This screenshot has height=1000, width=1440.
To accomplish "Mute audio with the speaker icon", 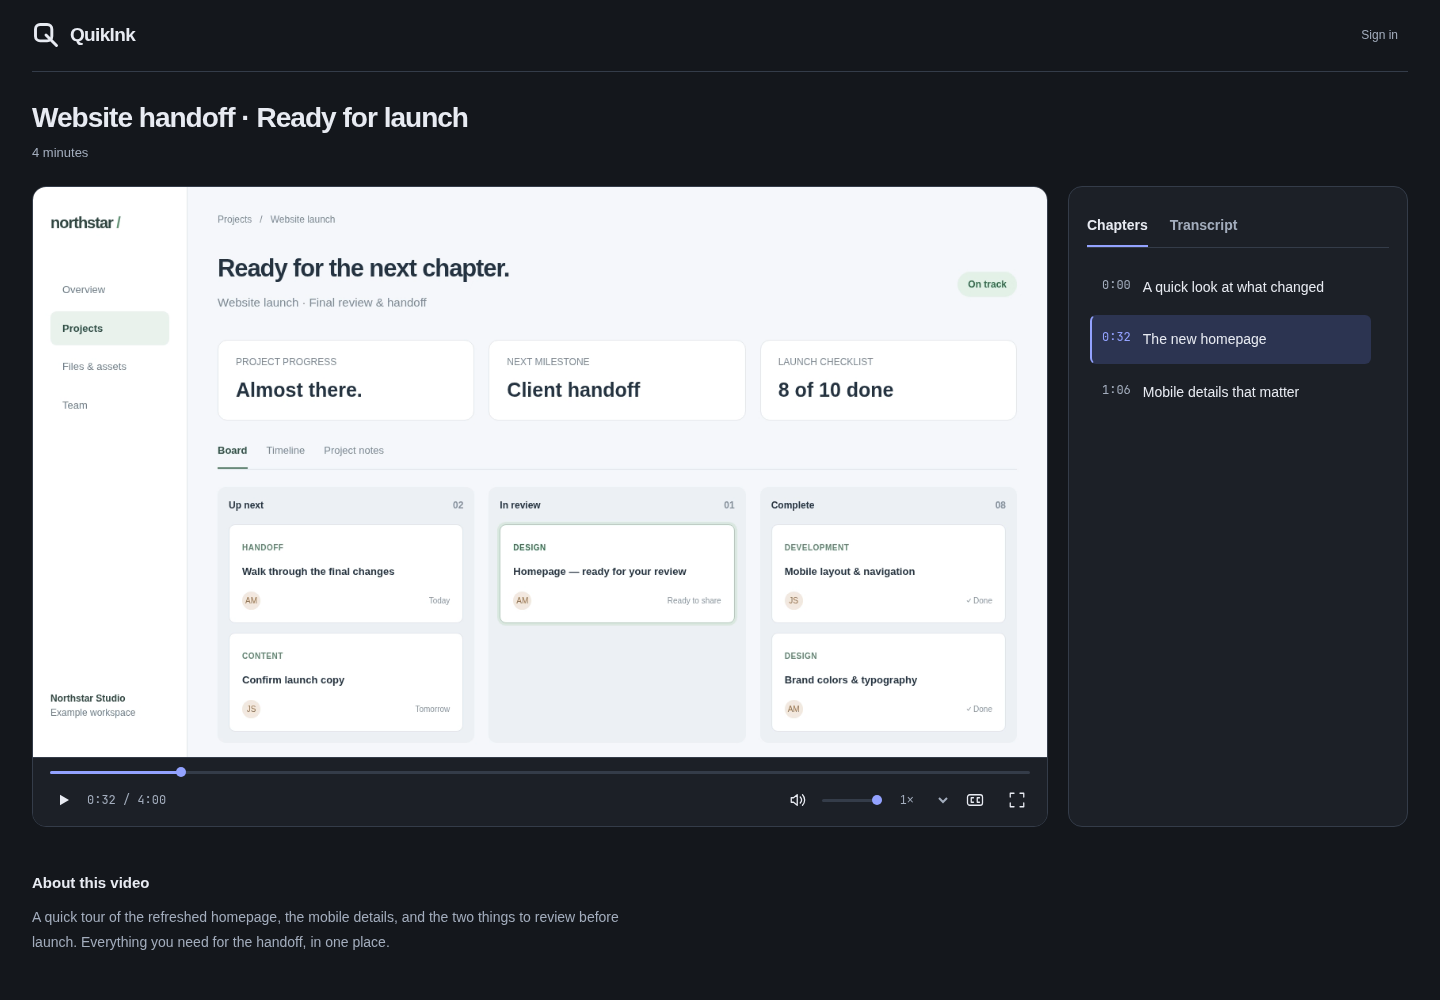I will click(x=797, y=800).
